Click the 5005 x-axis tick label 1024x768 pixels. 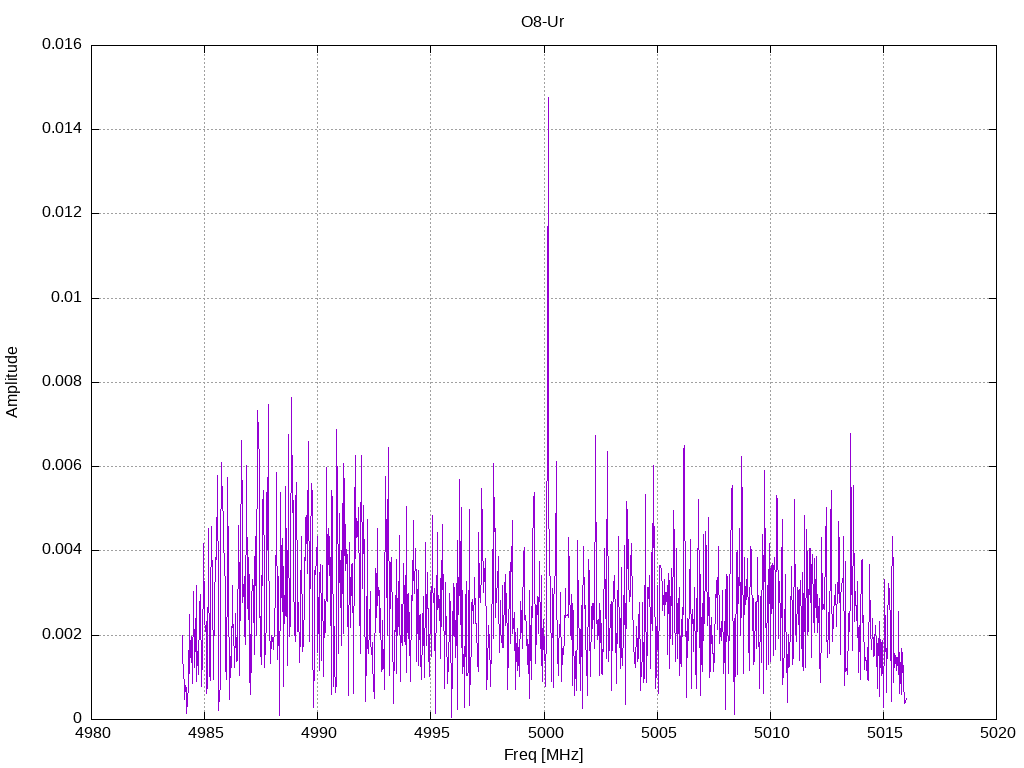(658, 733)
